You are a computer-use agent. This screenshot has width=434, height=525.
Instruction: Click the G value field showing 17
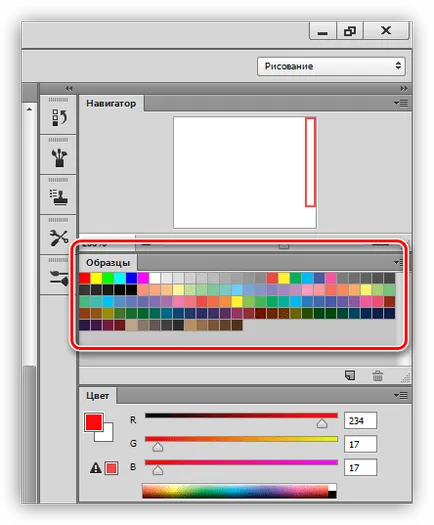[x=360, y=444]
